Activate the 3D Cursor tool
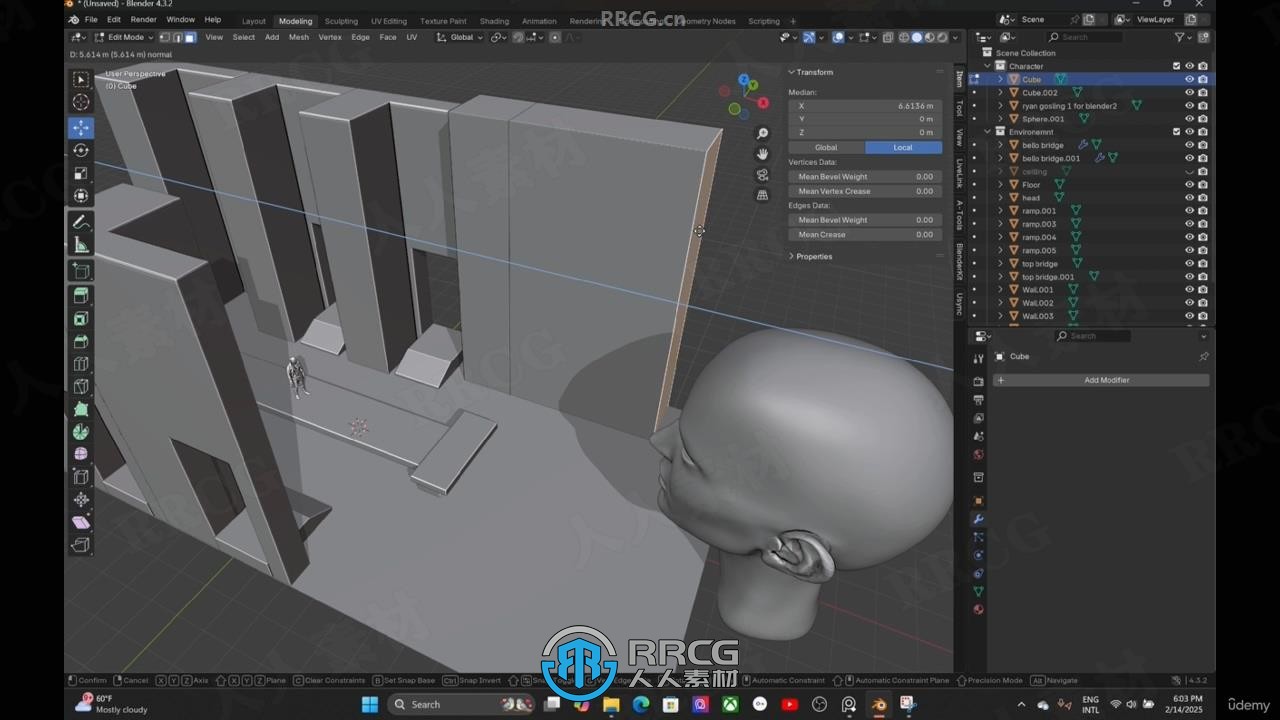 [81, 102]
